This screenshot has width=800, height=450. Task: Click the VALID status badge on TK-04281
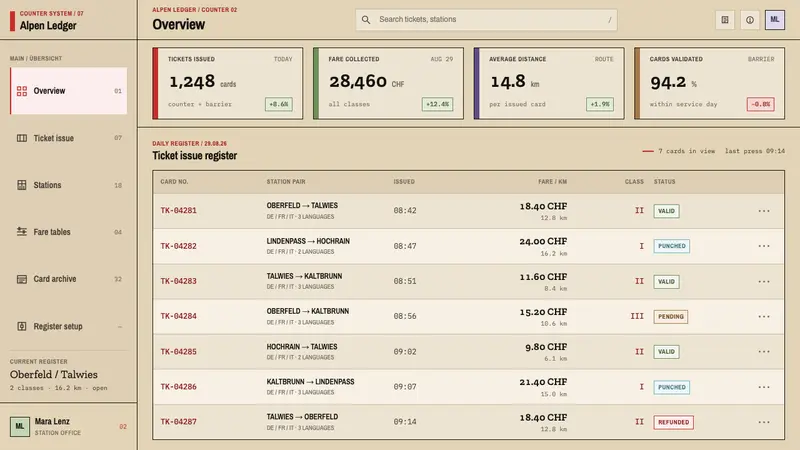click(666, 211)
